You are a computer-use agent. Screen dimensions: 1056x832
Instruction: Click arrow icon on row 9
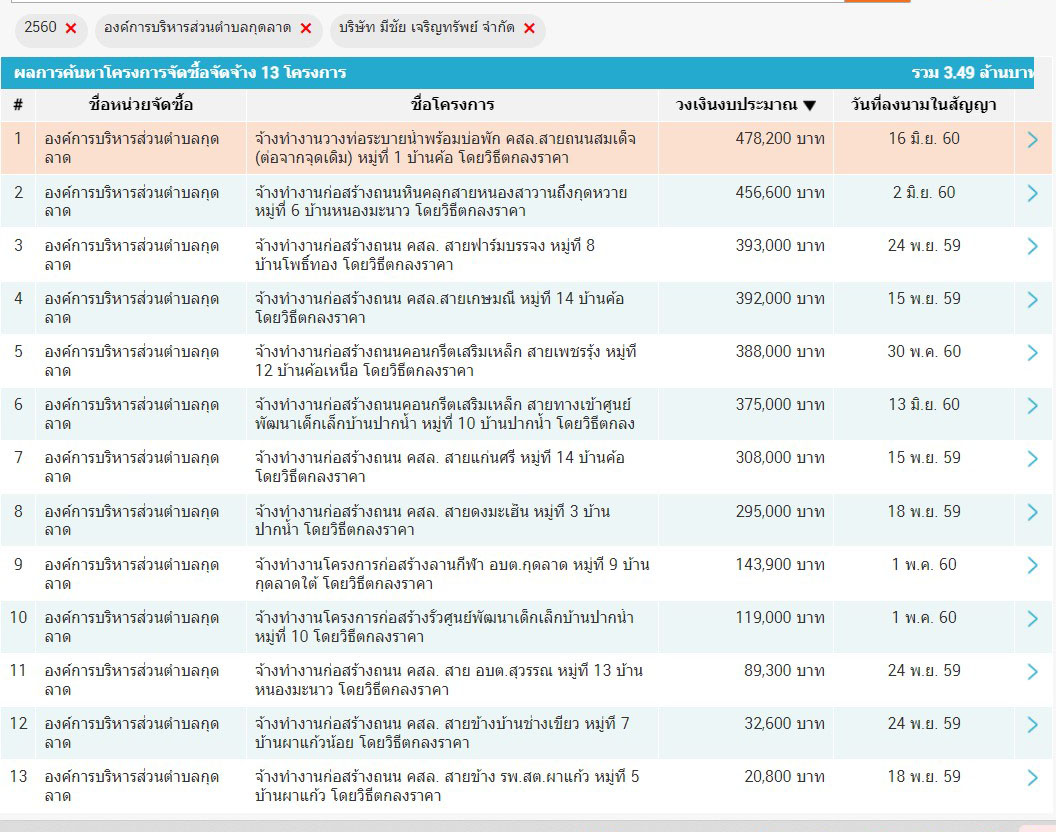coord(1033,565)
